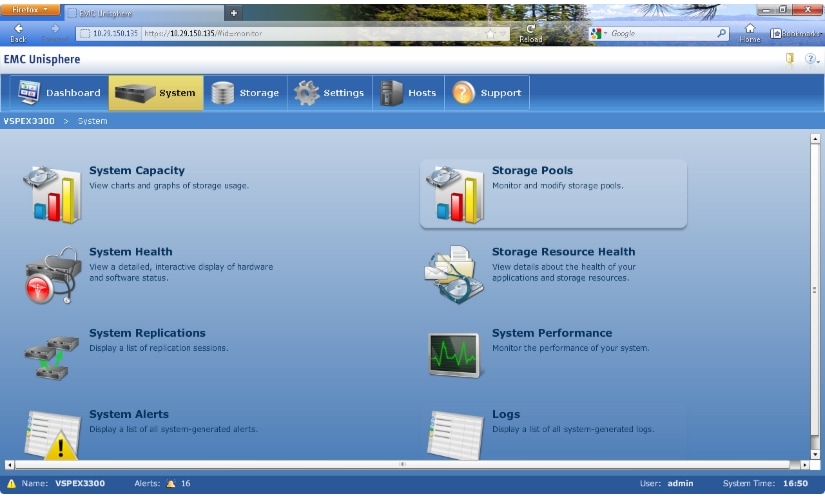Click 'View charts and graphs of storage usage.'
The image size is (825, 500).
169,186
